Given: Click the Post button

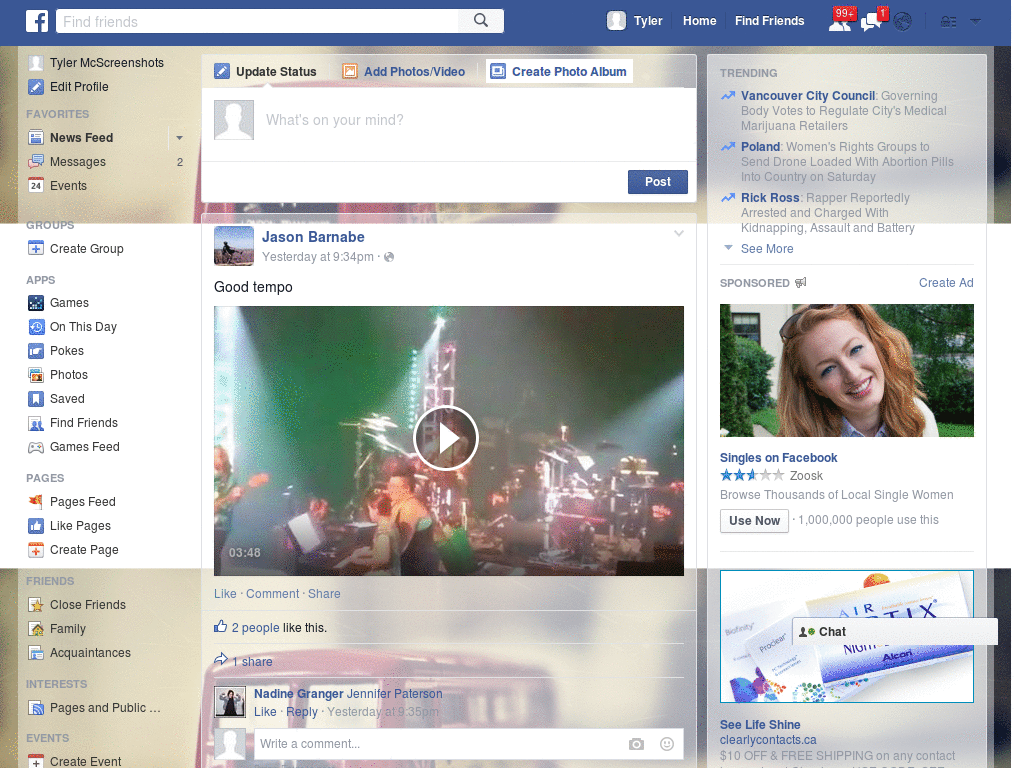Looking at the screenshot, I should [658, 182].
